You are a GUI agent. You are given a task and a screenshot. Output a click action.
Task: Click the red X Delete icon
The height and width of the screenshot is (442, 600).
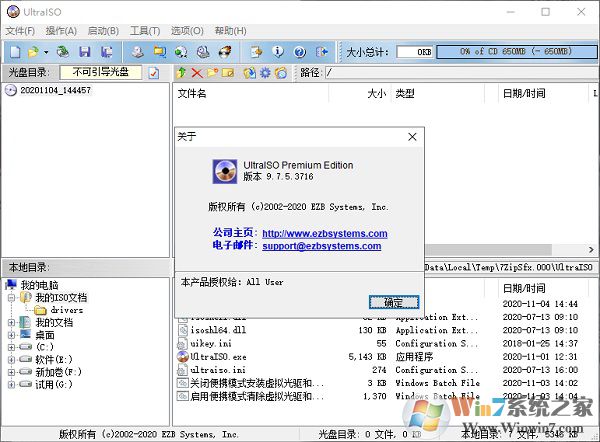[x=197, y=72]
